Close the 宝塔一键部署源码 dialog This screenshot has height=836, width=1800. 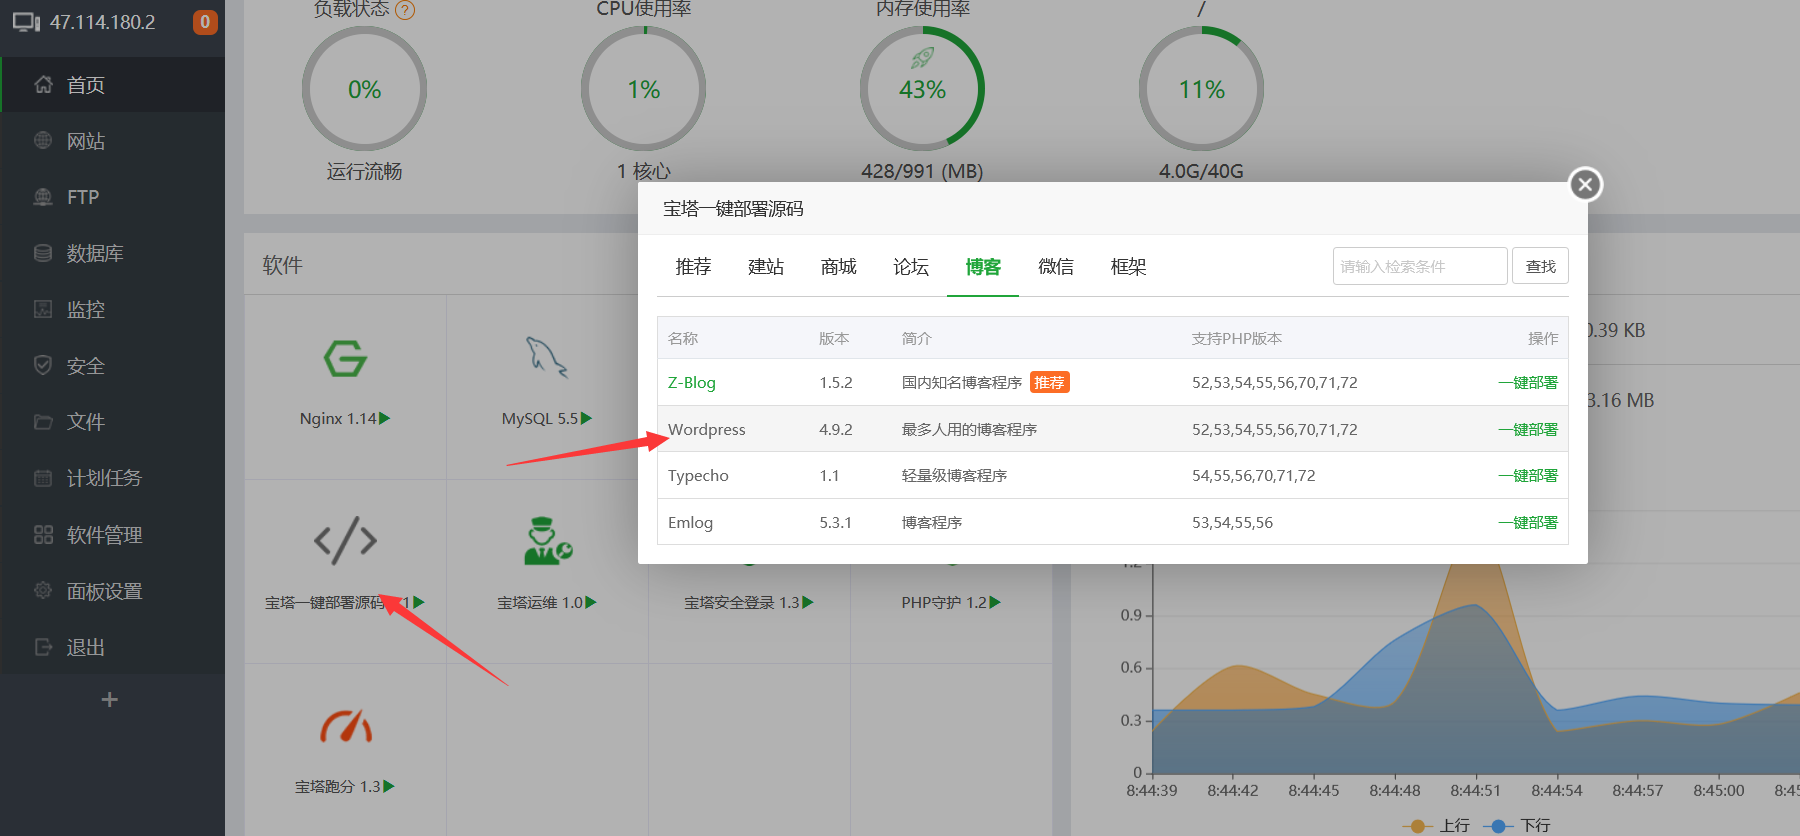[1585, 184]
